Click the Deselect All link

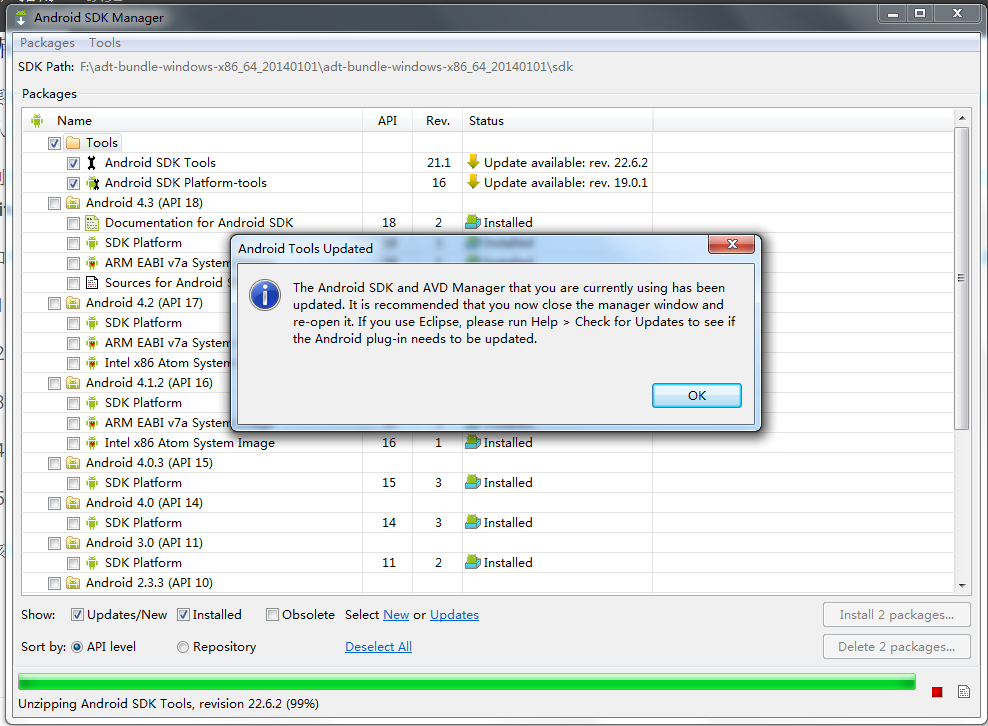tap(378, 647)
